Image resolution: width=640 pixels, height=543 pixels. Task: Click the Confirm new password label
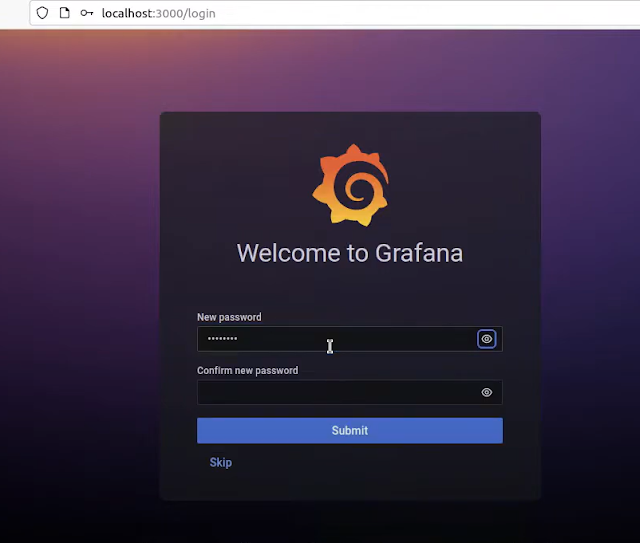(x=248, y=370)
